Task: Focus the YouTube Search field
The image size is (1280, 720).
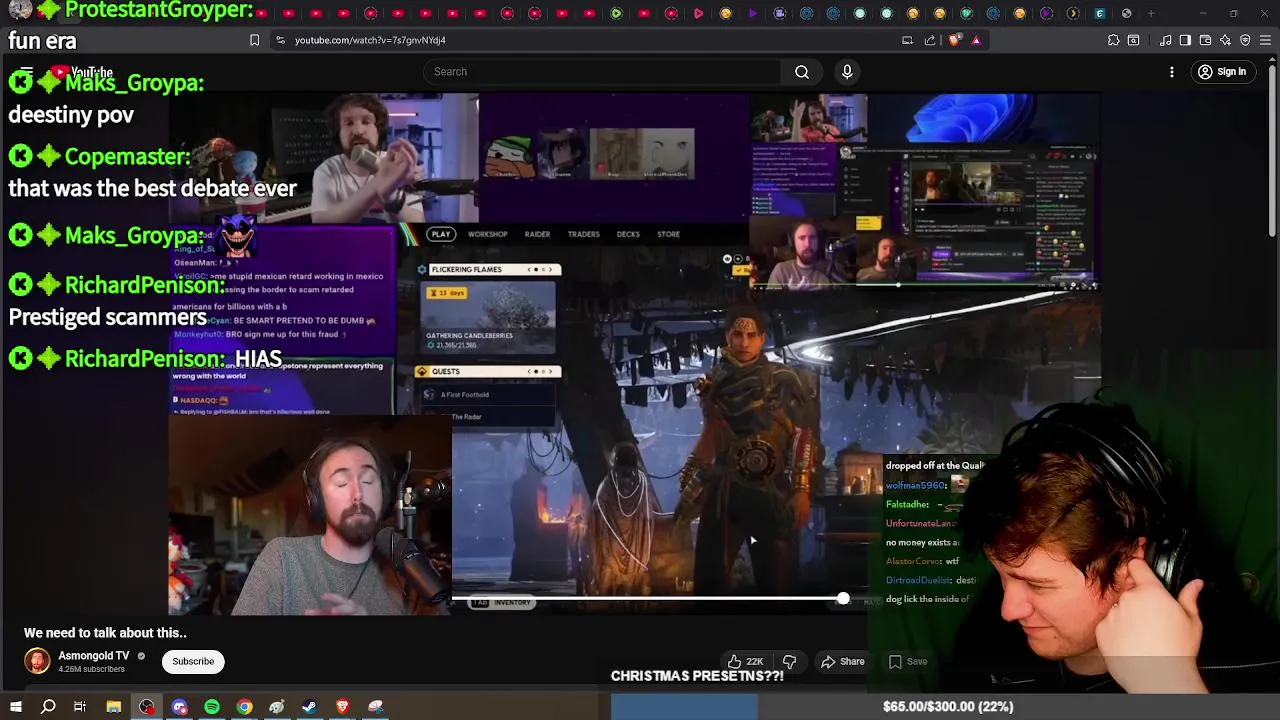Action: click(602, 72)
